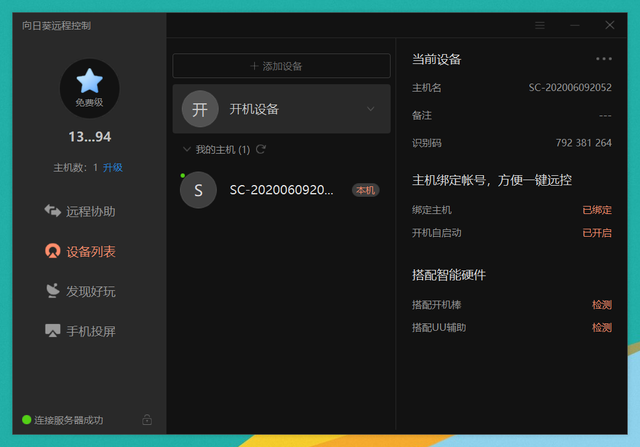Click the 向日葵远程控制 window title

[x=56, y=25]
